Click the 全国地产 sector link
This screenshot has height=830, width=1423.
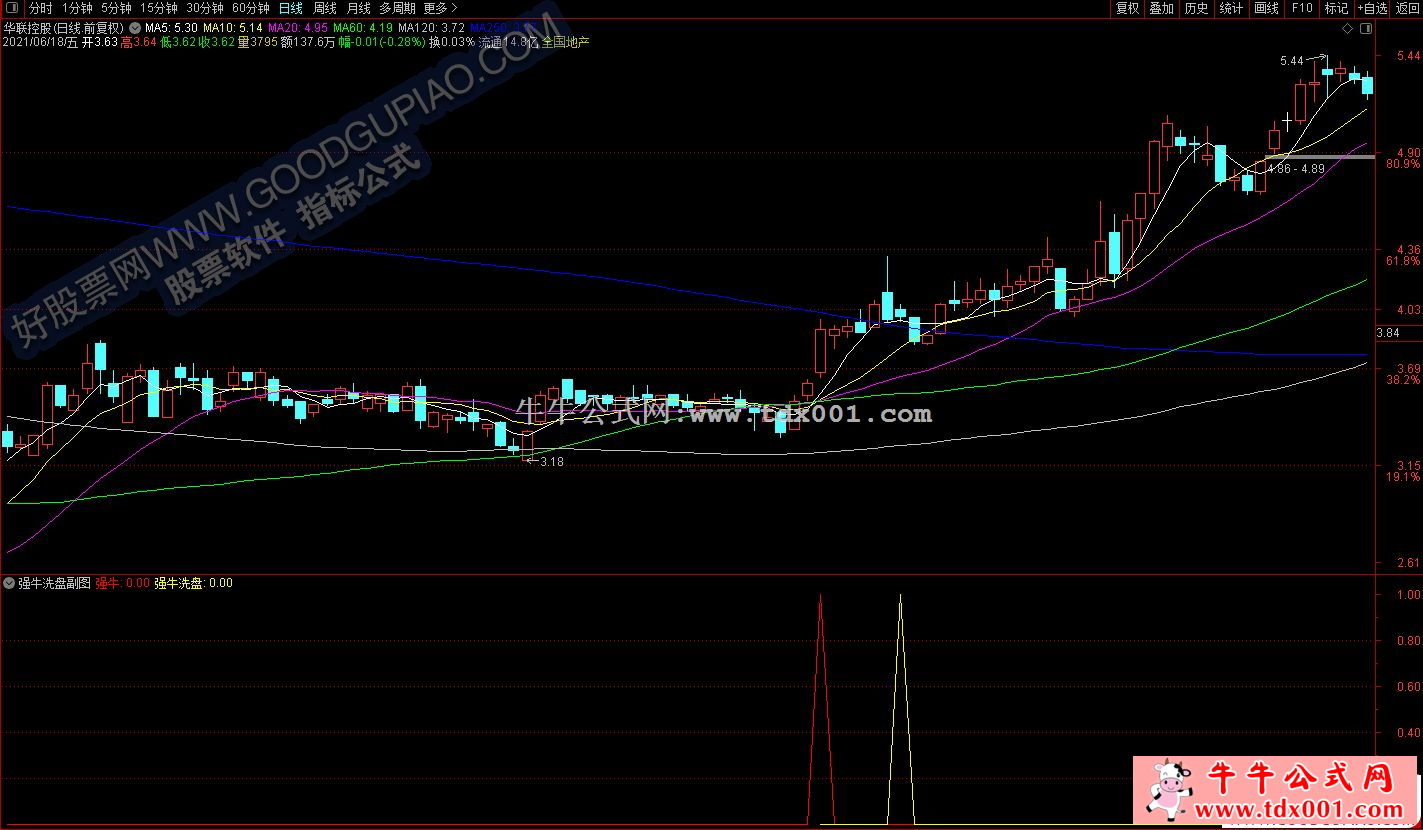(x=566, y=43)
